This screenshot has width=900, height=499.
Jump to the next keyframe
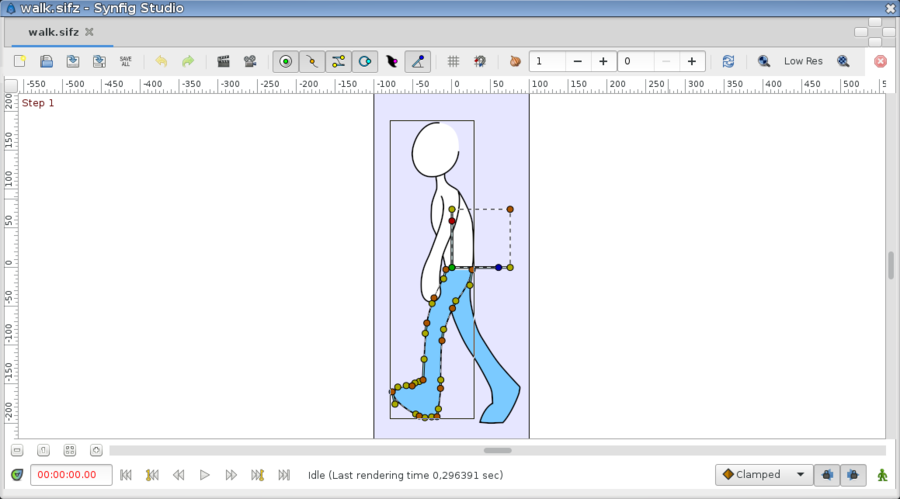tap(257, 475)
